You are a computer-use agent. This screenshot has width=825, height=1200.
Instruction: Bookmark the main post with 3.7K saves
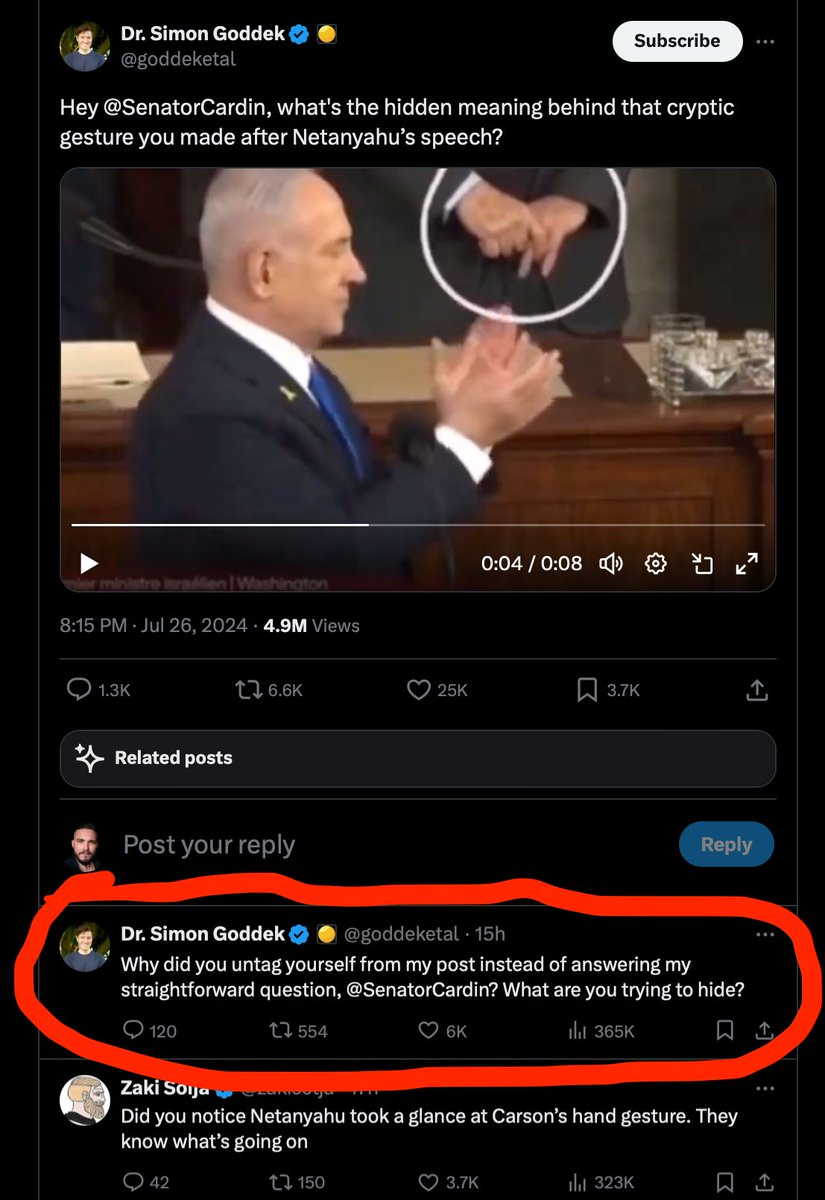(587, 689)
